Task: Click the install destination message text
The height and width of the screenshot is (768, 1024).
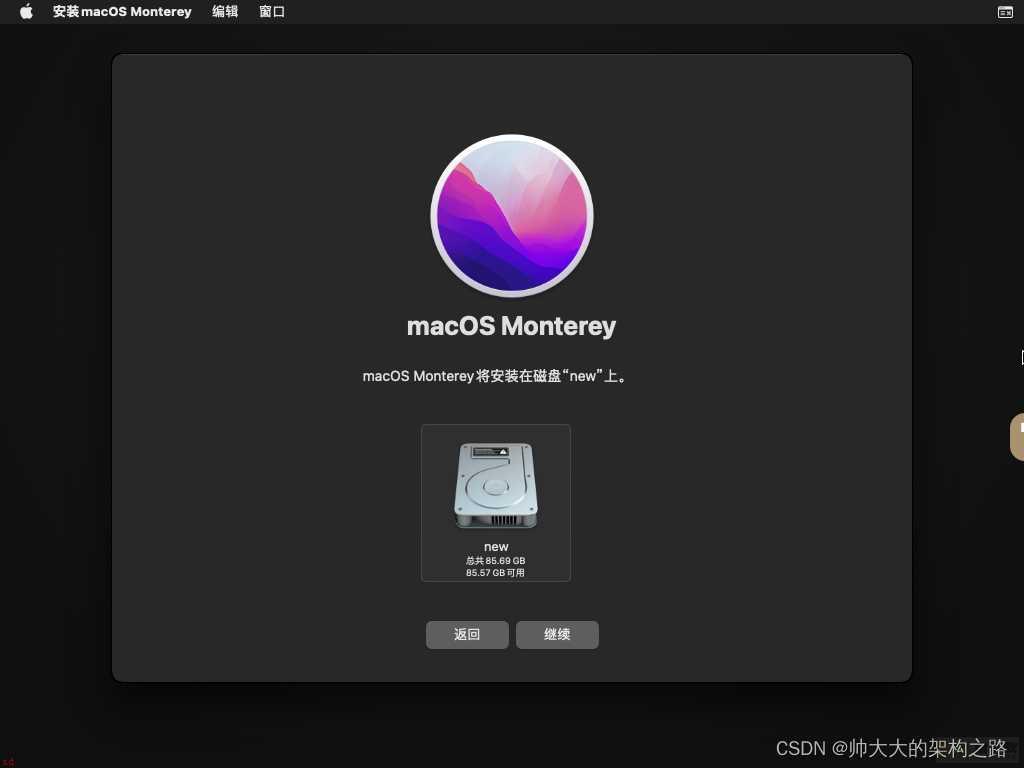Action: pyautogui.click(x=494, y=376)
